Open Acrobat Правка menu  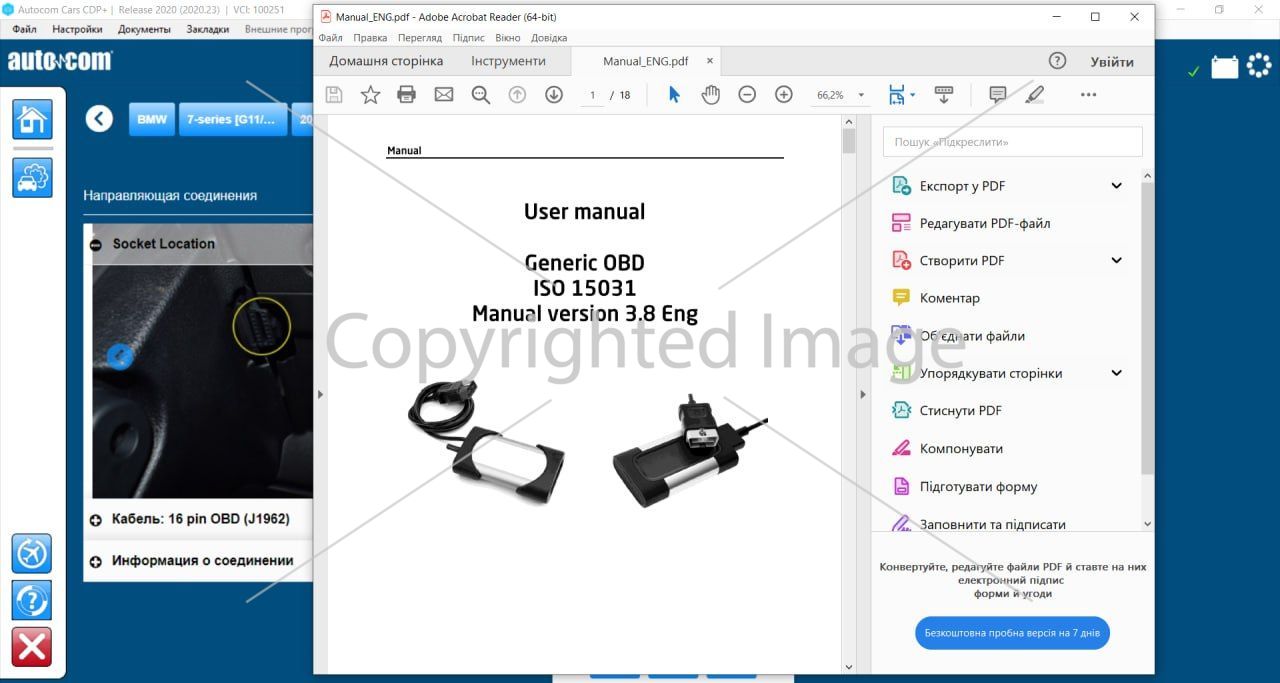[370, 37]
